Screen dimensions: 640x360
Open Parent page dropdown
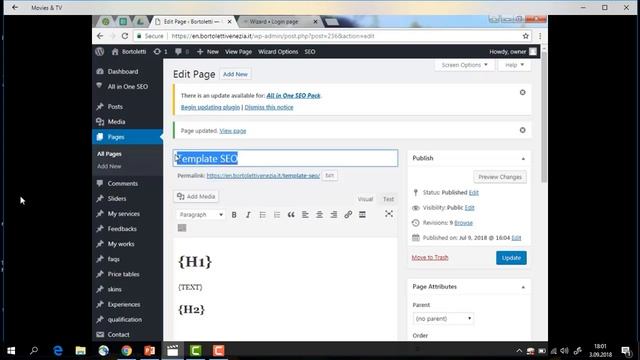(443, 318)
